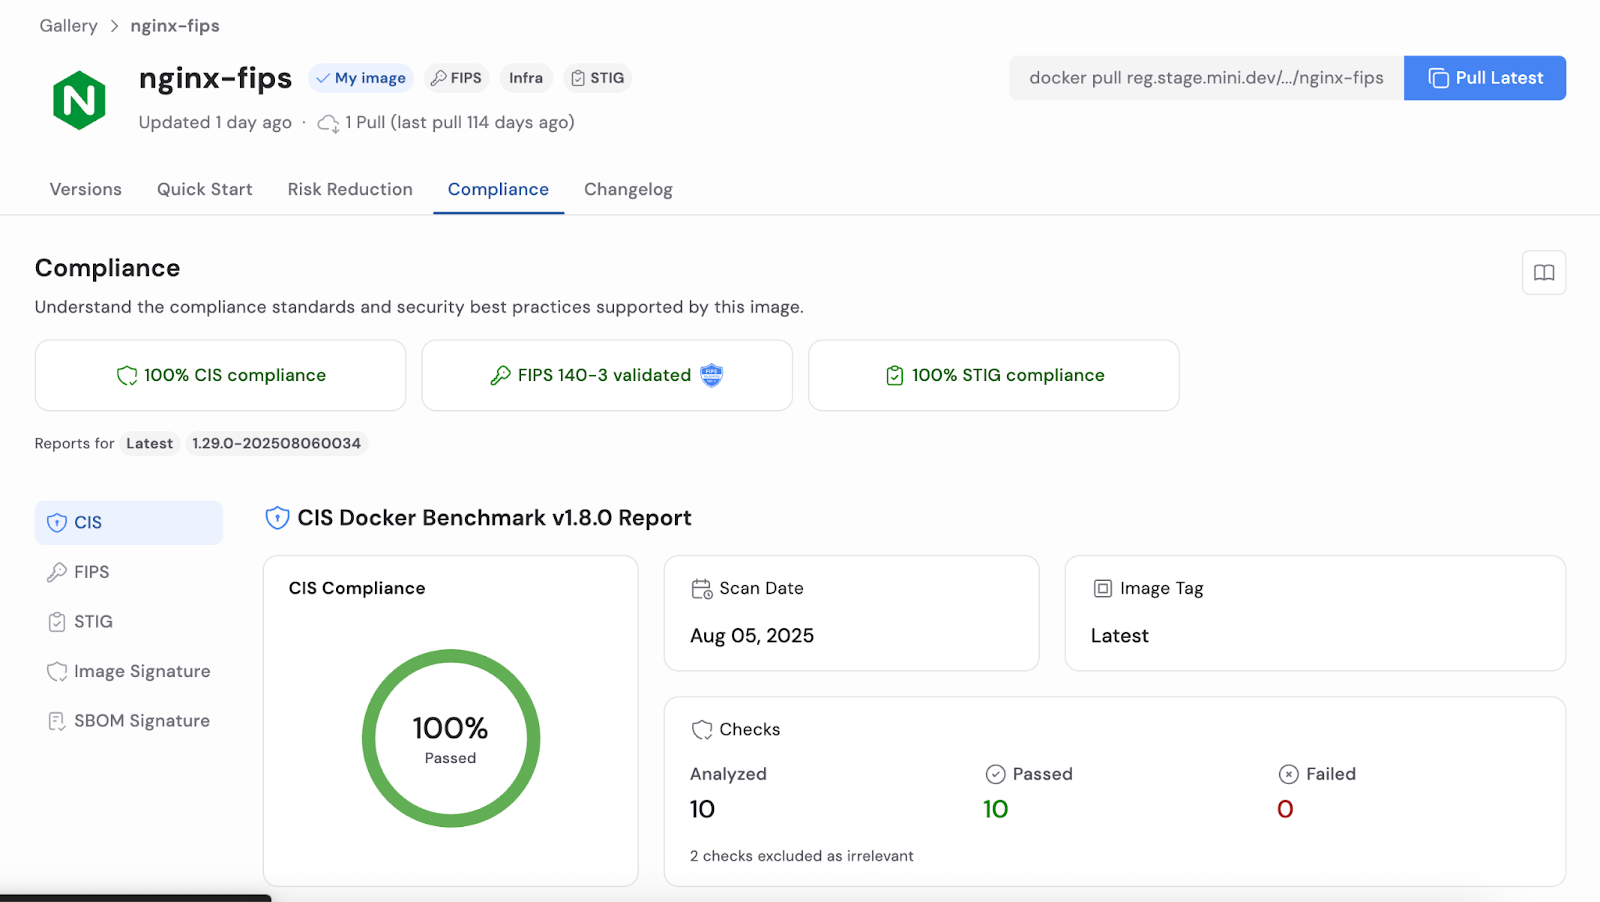Image resolution: width=1600 pixels, height=902 pixels.
Task: Open the Changelog tab
Action: point(628,189)
